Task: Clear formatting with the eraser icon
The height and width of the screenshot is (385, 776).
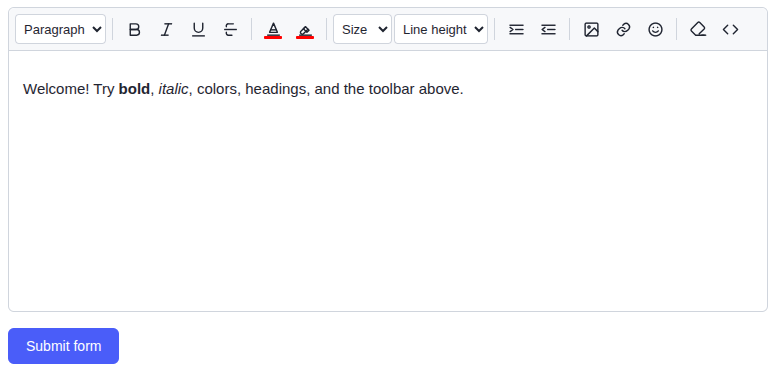Action: (x=698, y=30)
